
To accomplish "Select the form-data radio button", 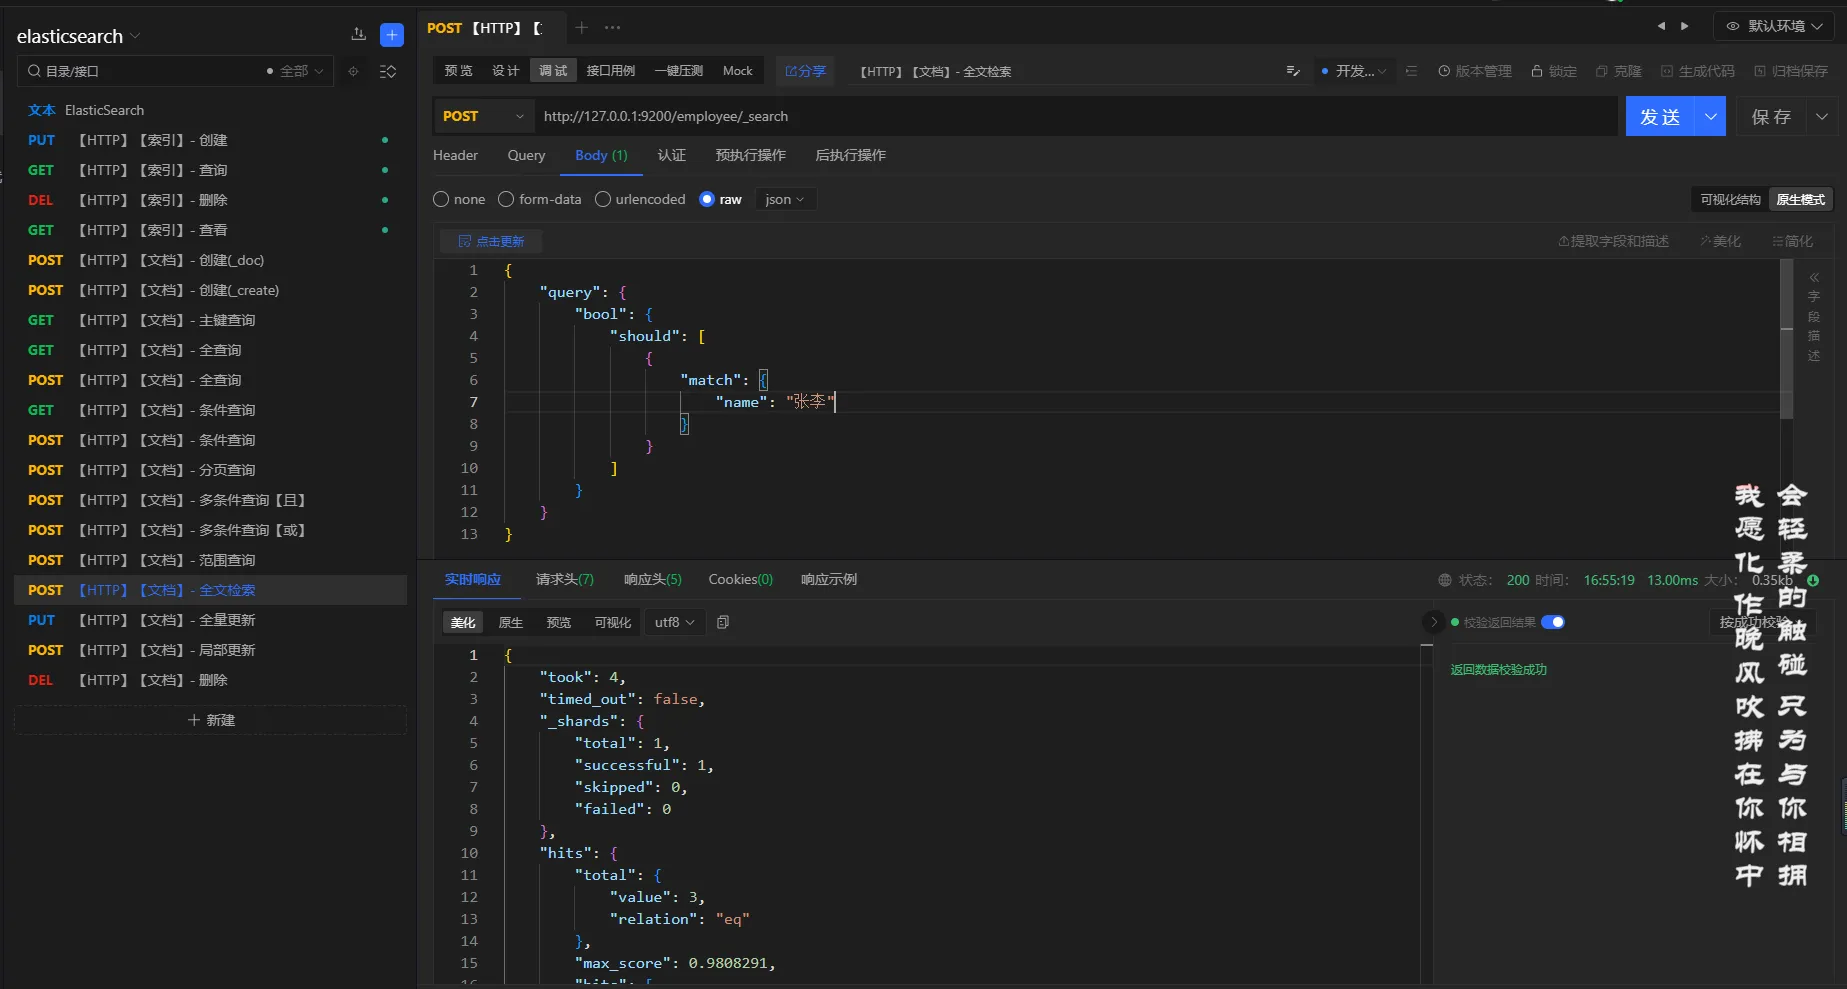I will (x=506, y=199).
